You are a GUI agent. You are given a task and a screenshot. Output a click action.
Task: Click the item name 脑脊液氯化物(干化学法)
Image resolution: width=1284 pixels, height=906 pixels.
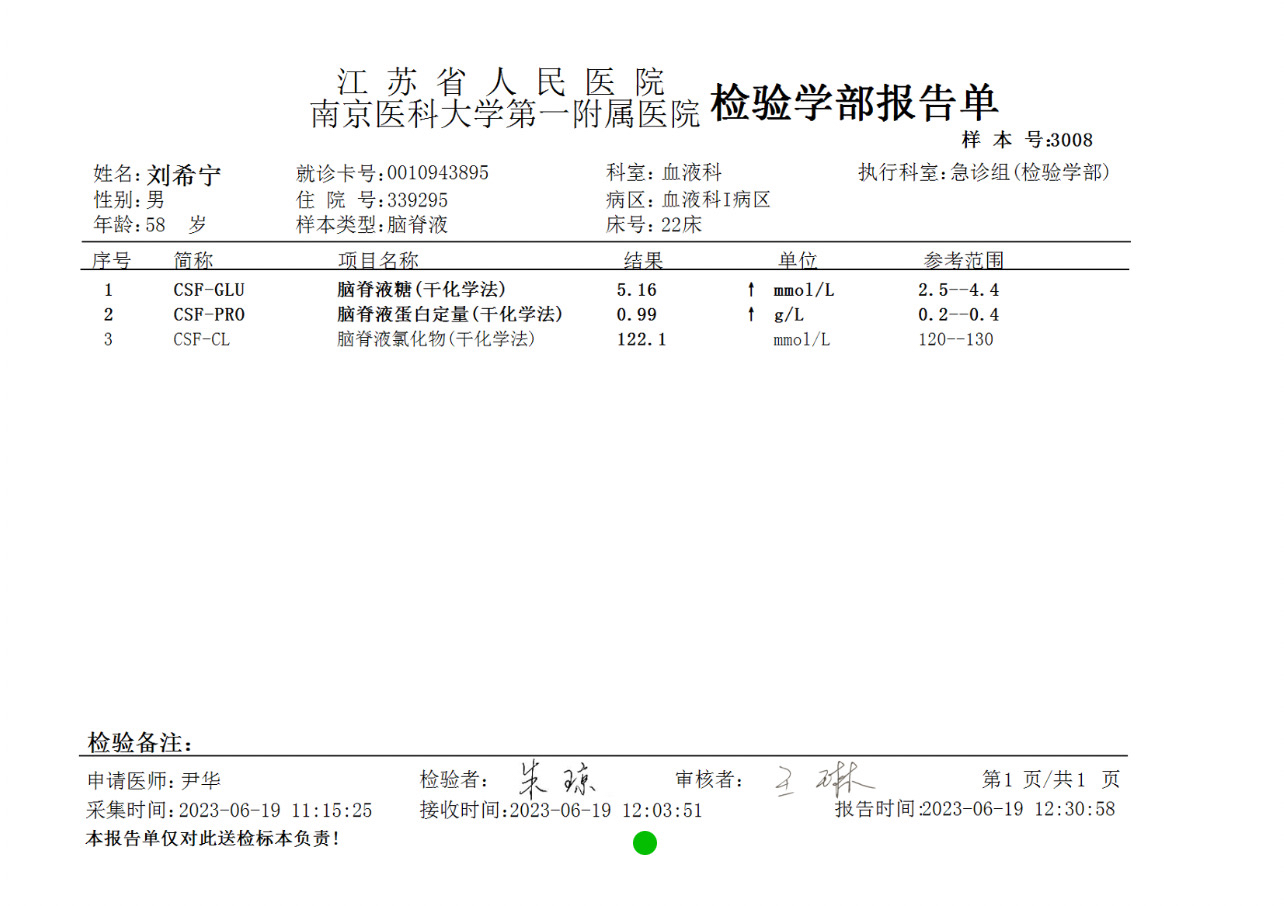pos(436,340)
